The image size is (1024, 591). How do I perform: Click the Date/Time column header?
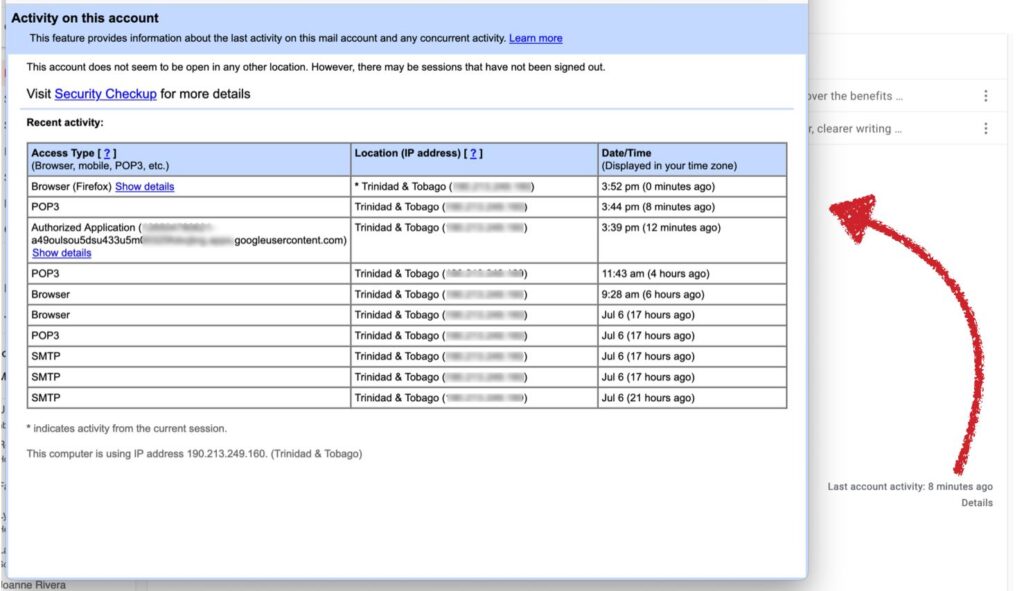(625, 153)
